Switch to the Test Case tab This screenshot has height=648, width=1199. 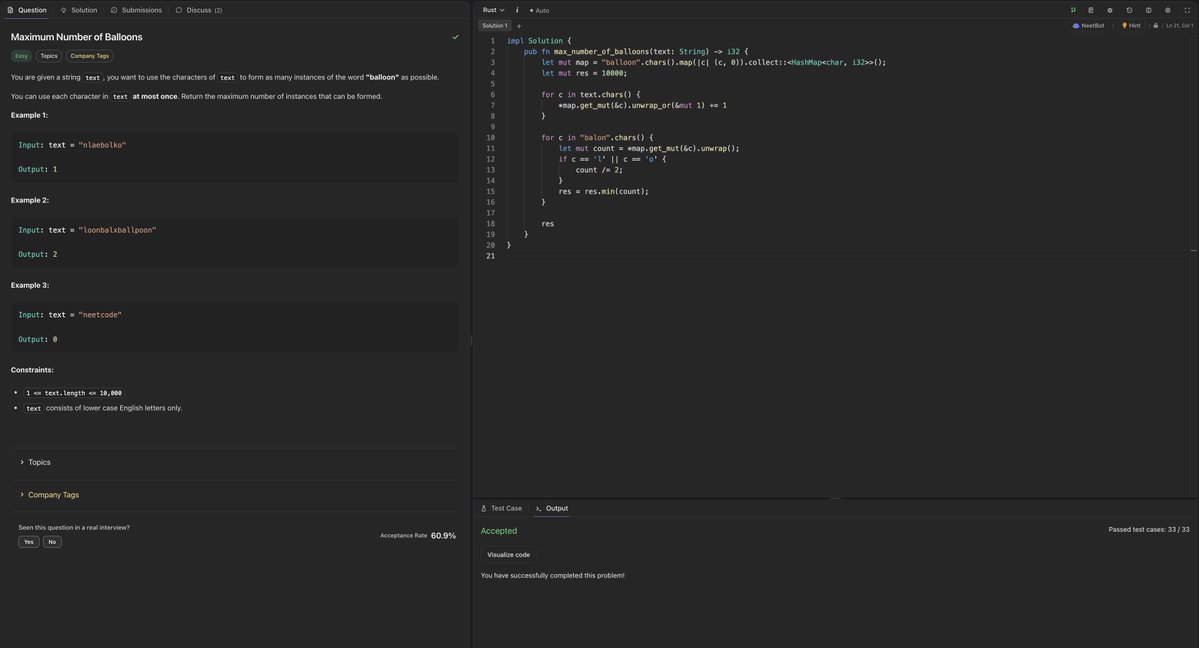coord(502,508)
